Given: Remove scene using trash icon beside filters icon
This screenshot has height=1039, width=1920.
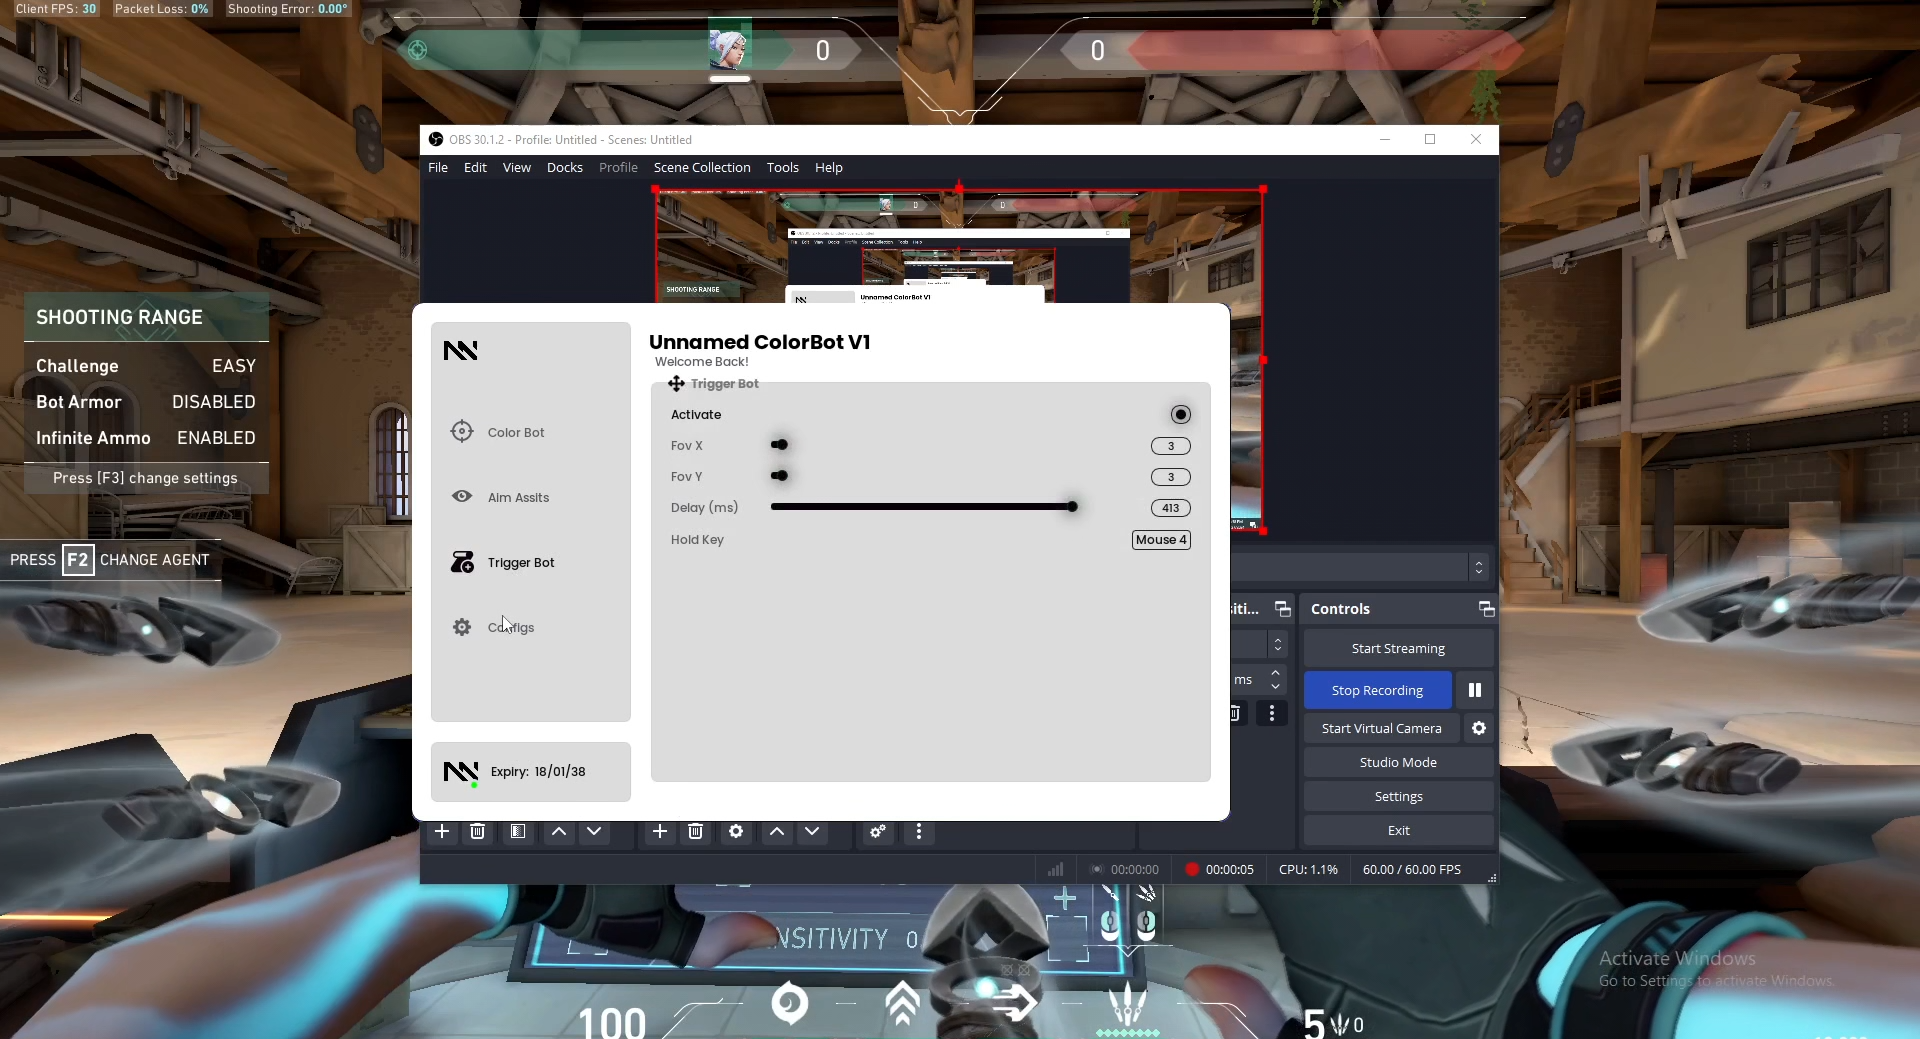Looking at the screenshot, I should 478,831.
